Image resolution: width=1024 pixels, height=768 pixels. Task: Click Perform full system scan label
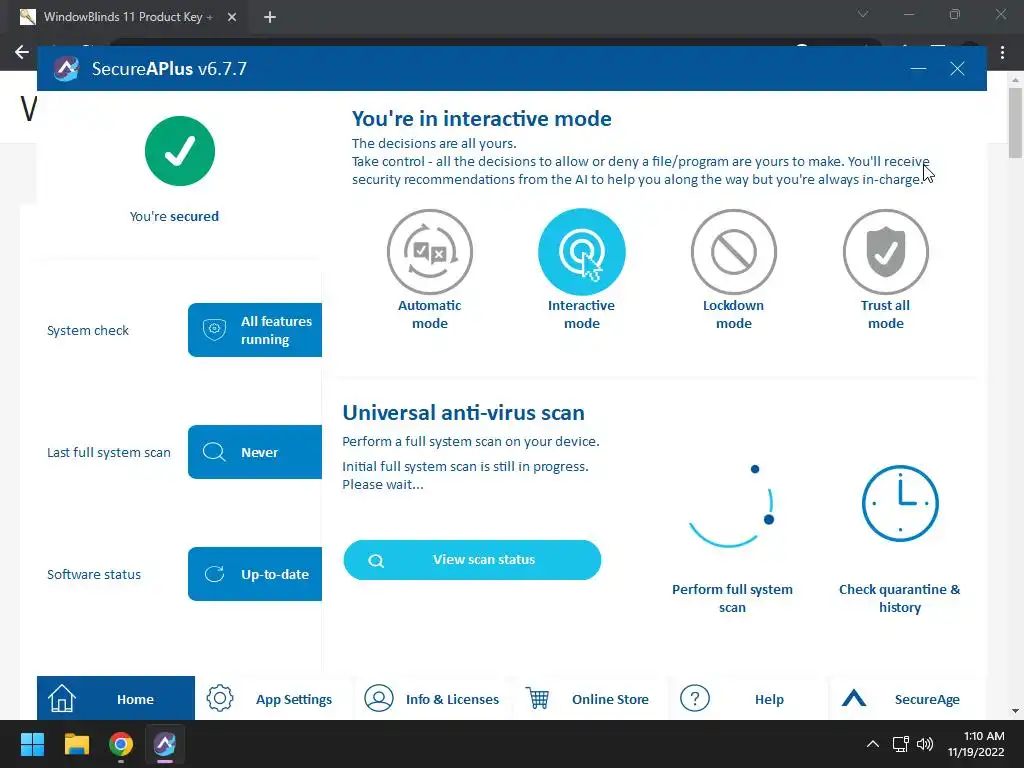tap(732, 598)
